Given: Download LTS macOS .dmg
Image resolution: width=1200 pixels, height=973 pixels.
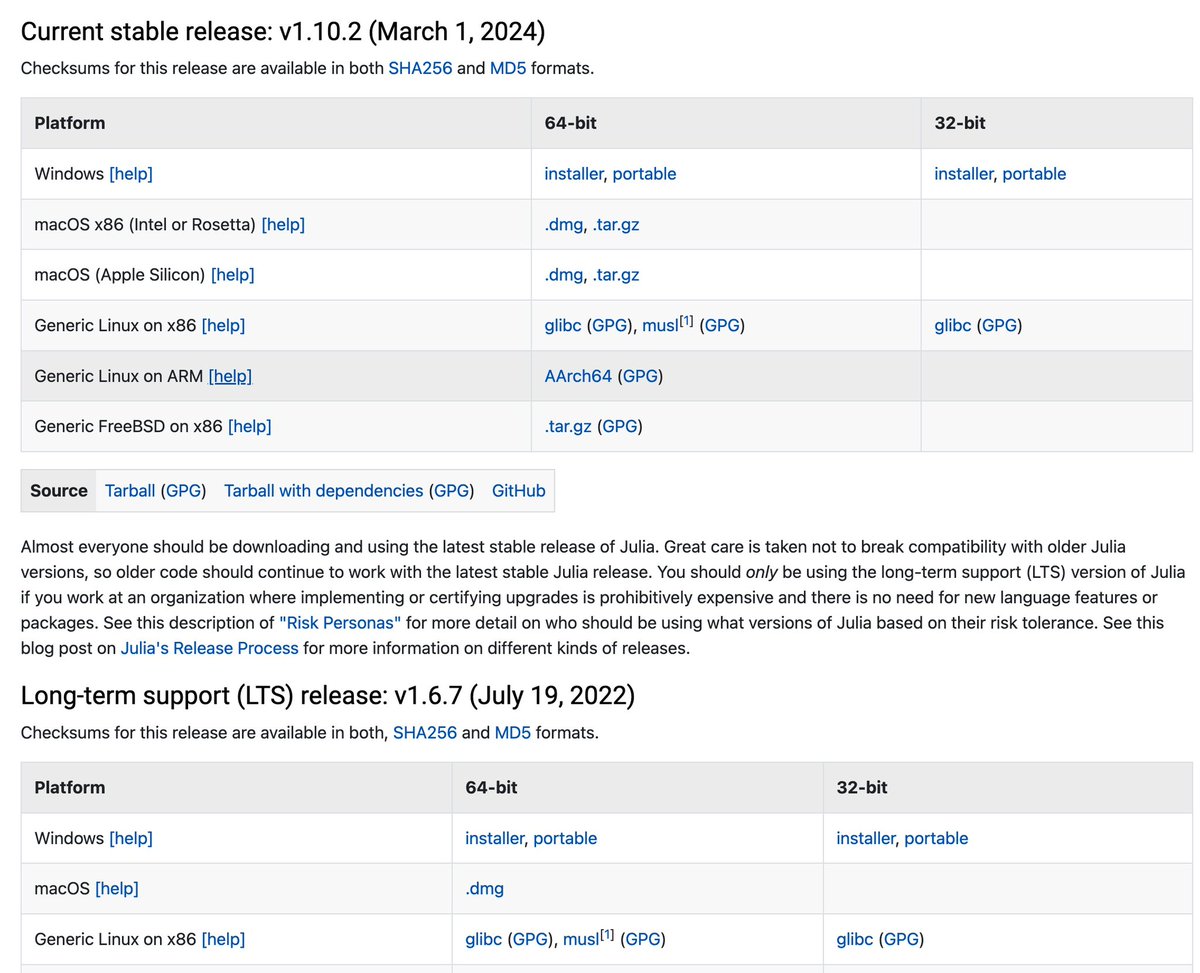Looking at the screenshot, I should 484,888.
